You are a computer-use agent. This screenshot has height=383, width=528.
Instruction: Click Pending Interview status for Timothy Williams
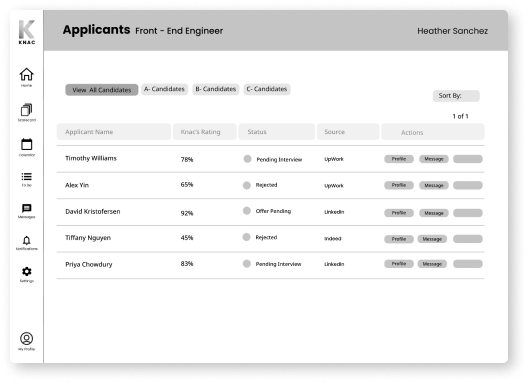[x=279, y=159]
